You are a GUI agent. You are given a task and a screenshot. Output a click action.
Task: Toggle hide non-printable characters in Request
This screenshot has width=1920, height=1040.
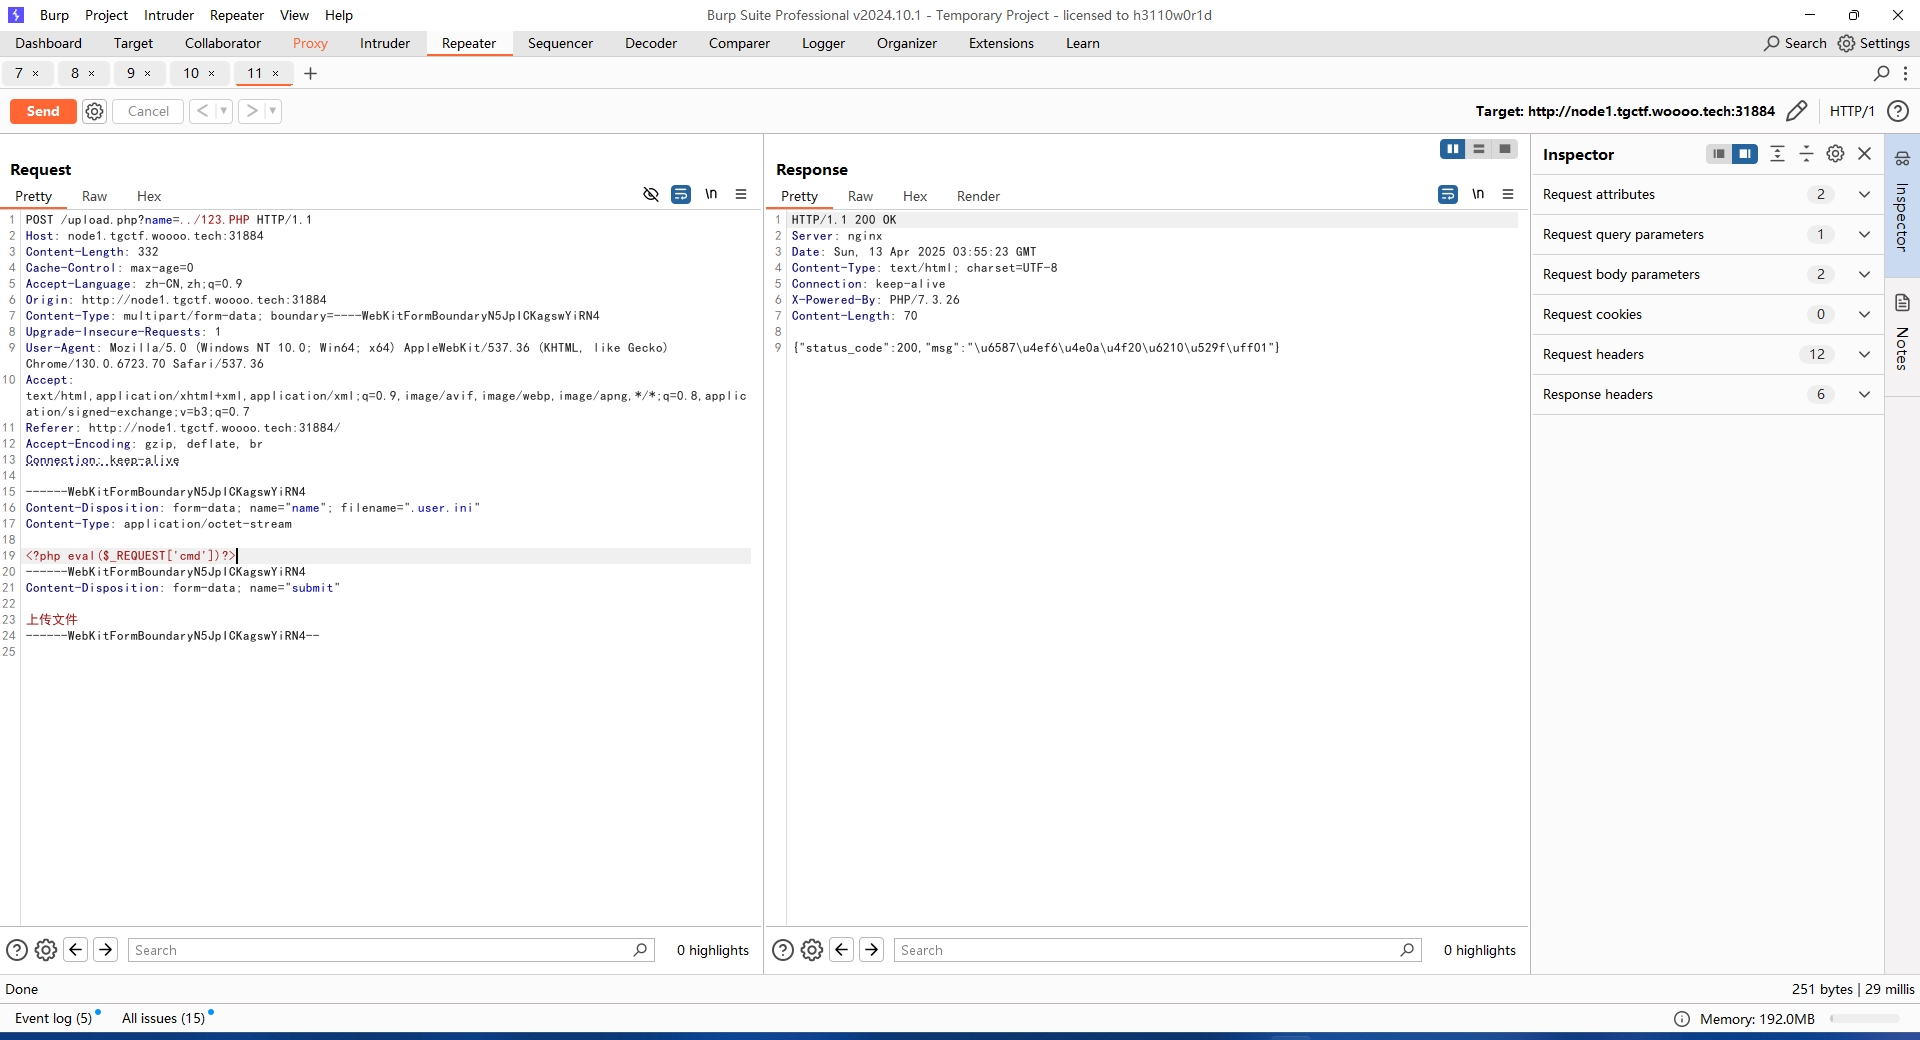(x=651, y=194)
